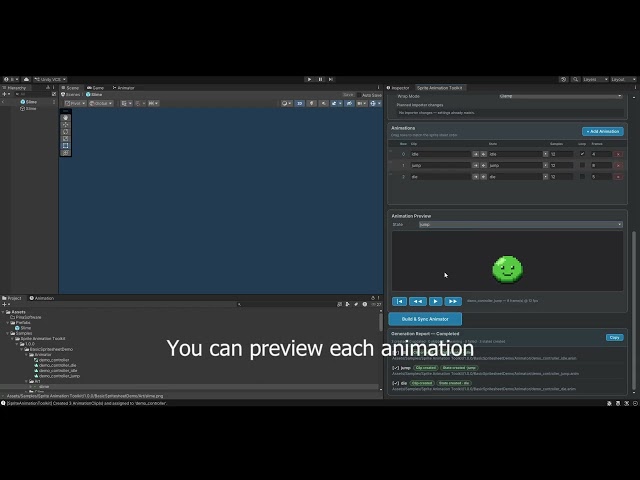Open the scene effects dropdown
Viewport: 640px width, 480px height.
coord(336,103)
